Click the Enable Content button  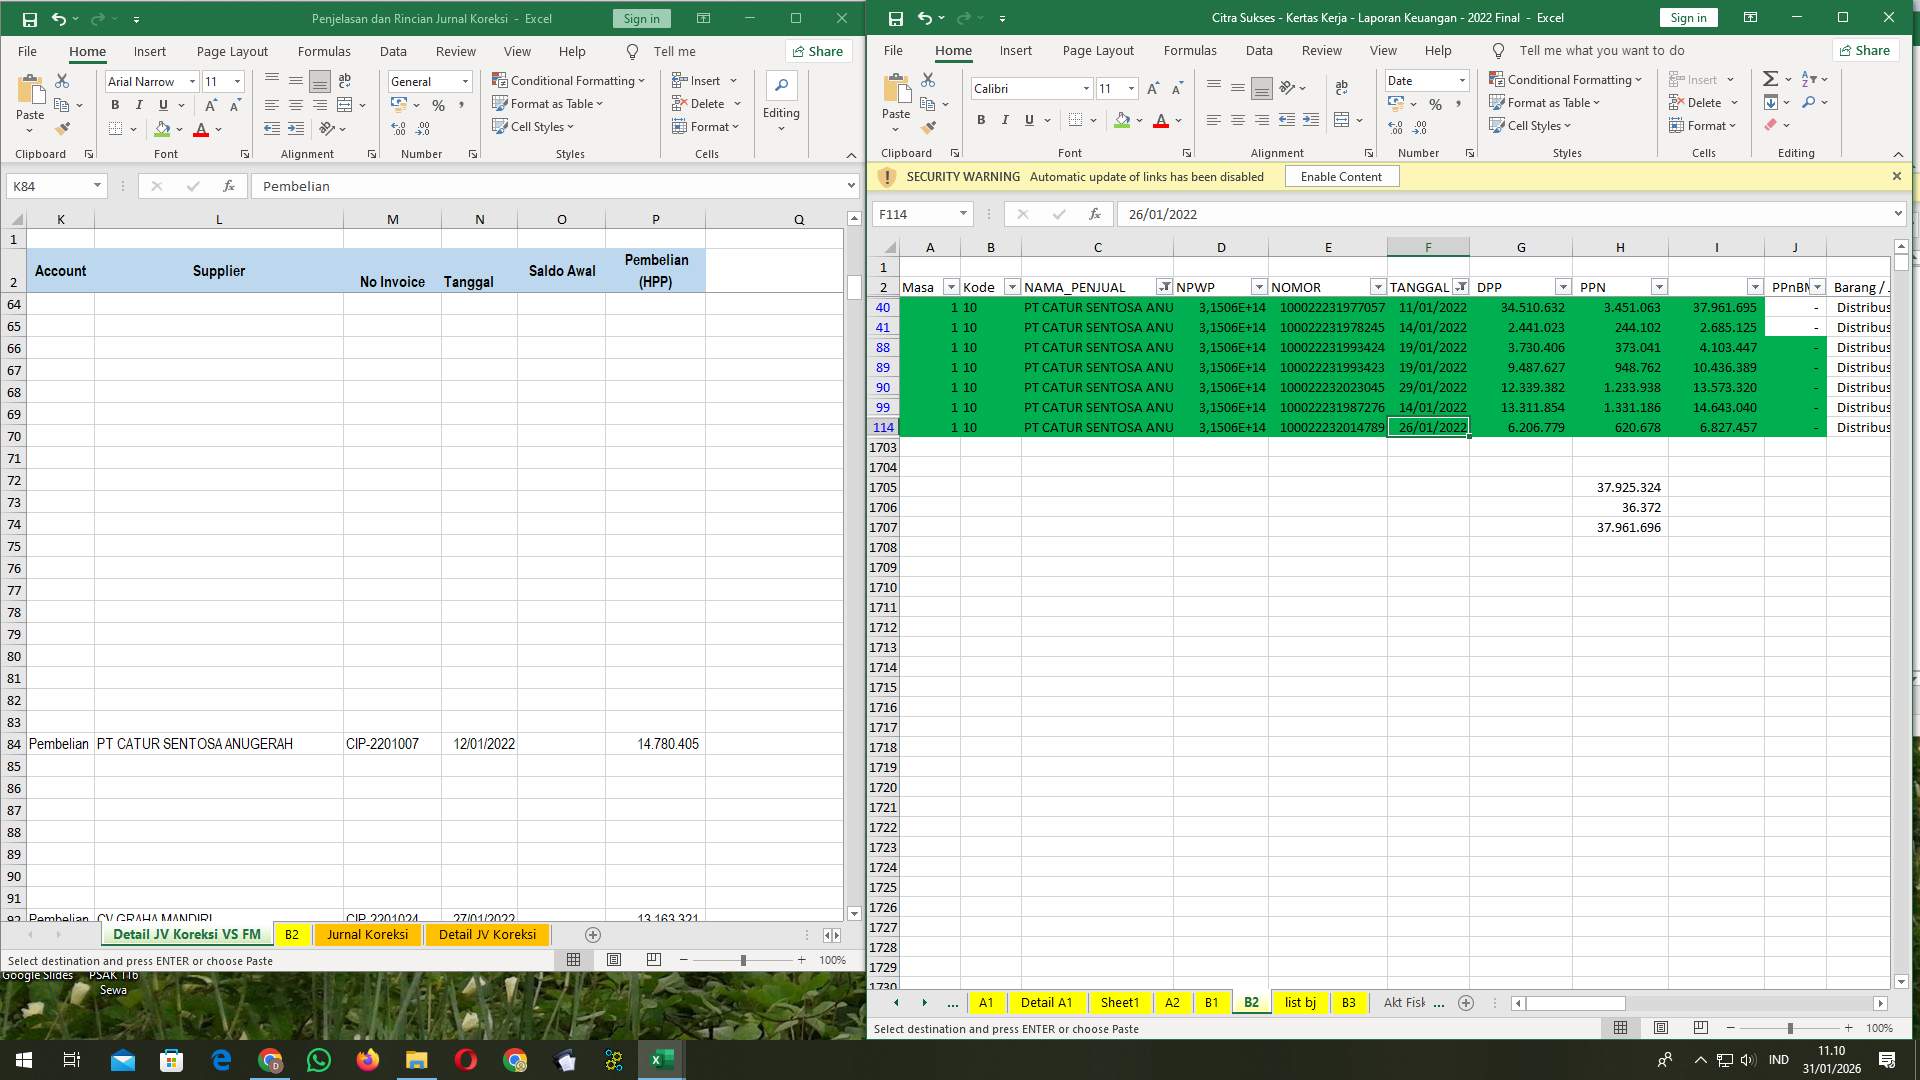click(x=1341, y=176)
